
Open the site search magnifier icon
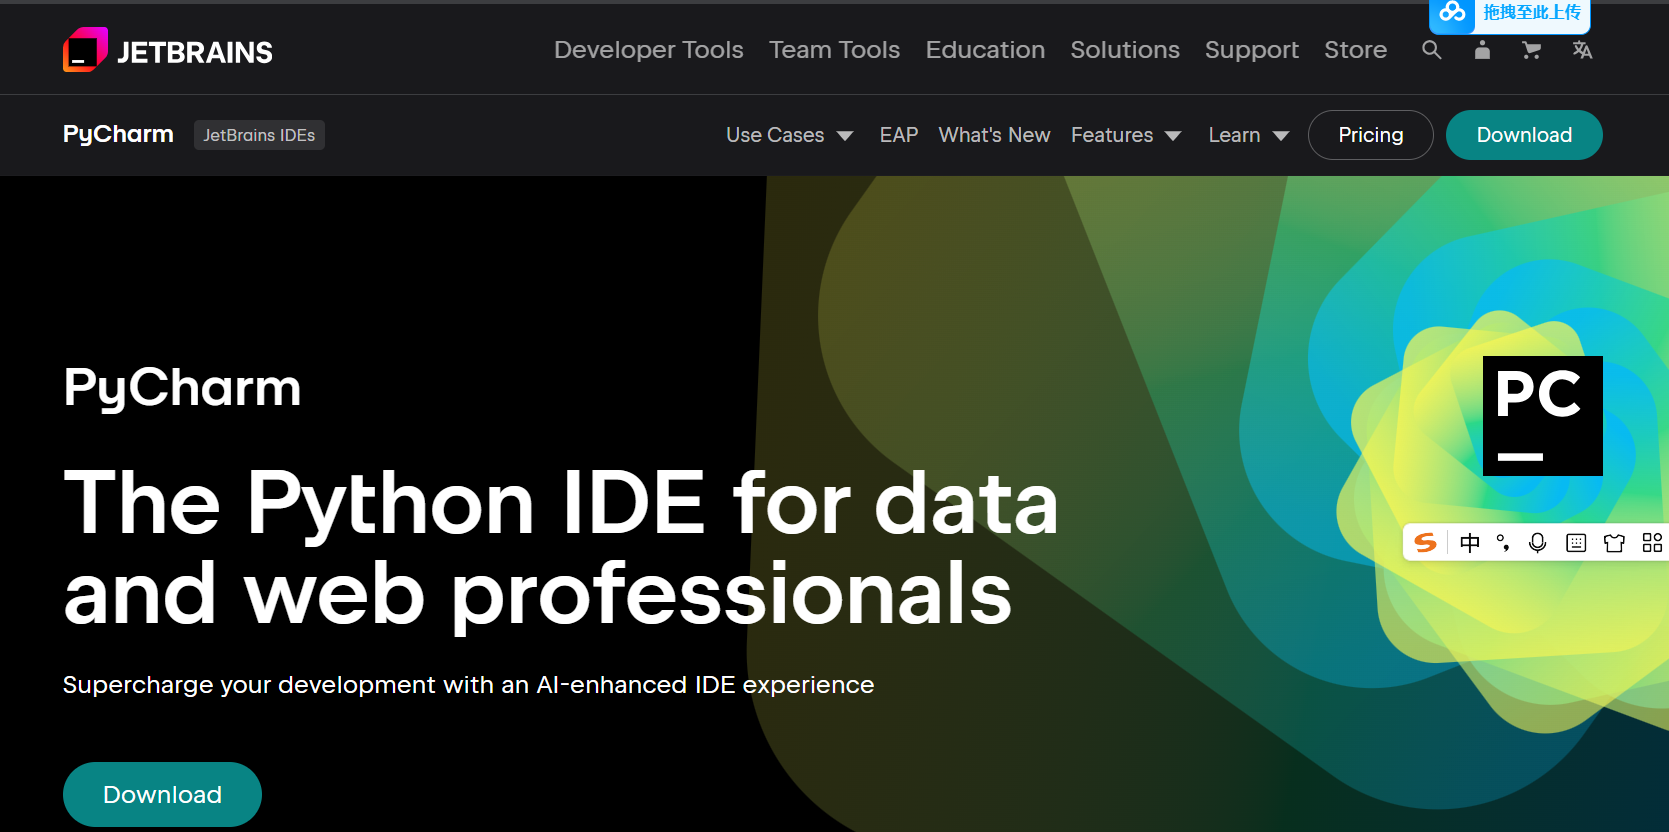(x=1432, y=50)
